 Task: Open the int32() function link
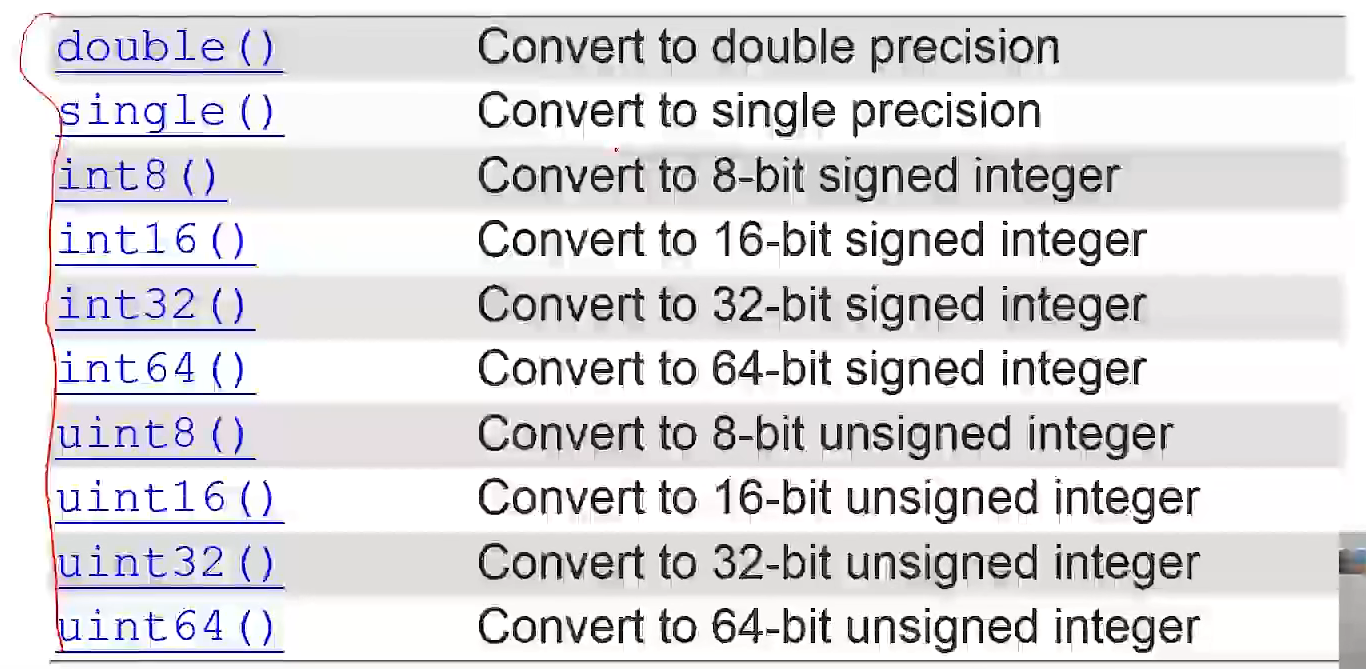pyautogui.click(x=153, y=305)
